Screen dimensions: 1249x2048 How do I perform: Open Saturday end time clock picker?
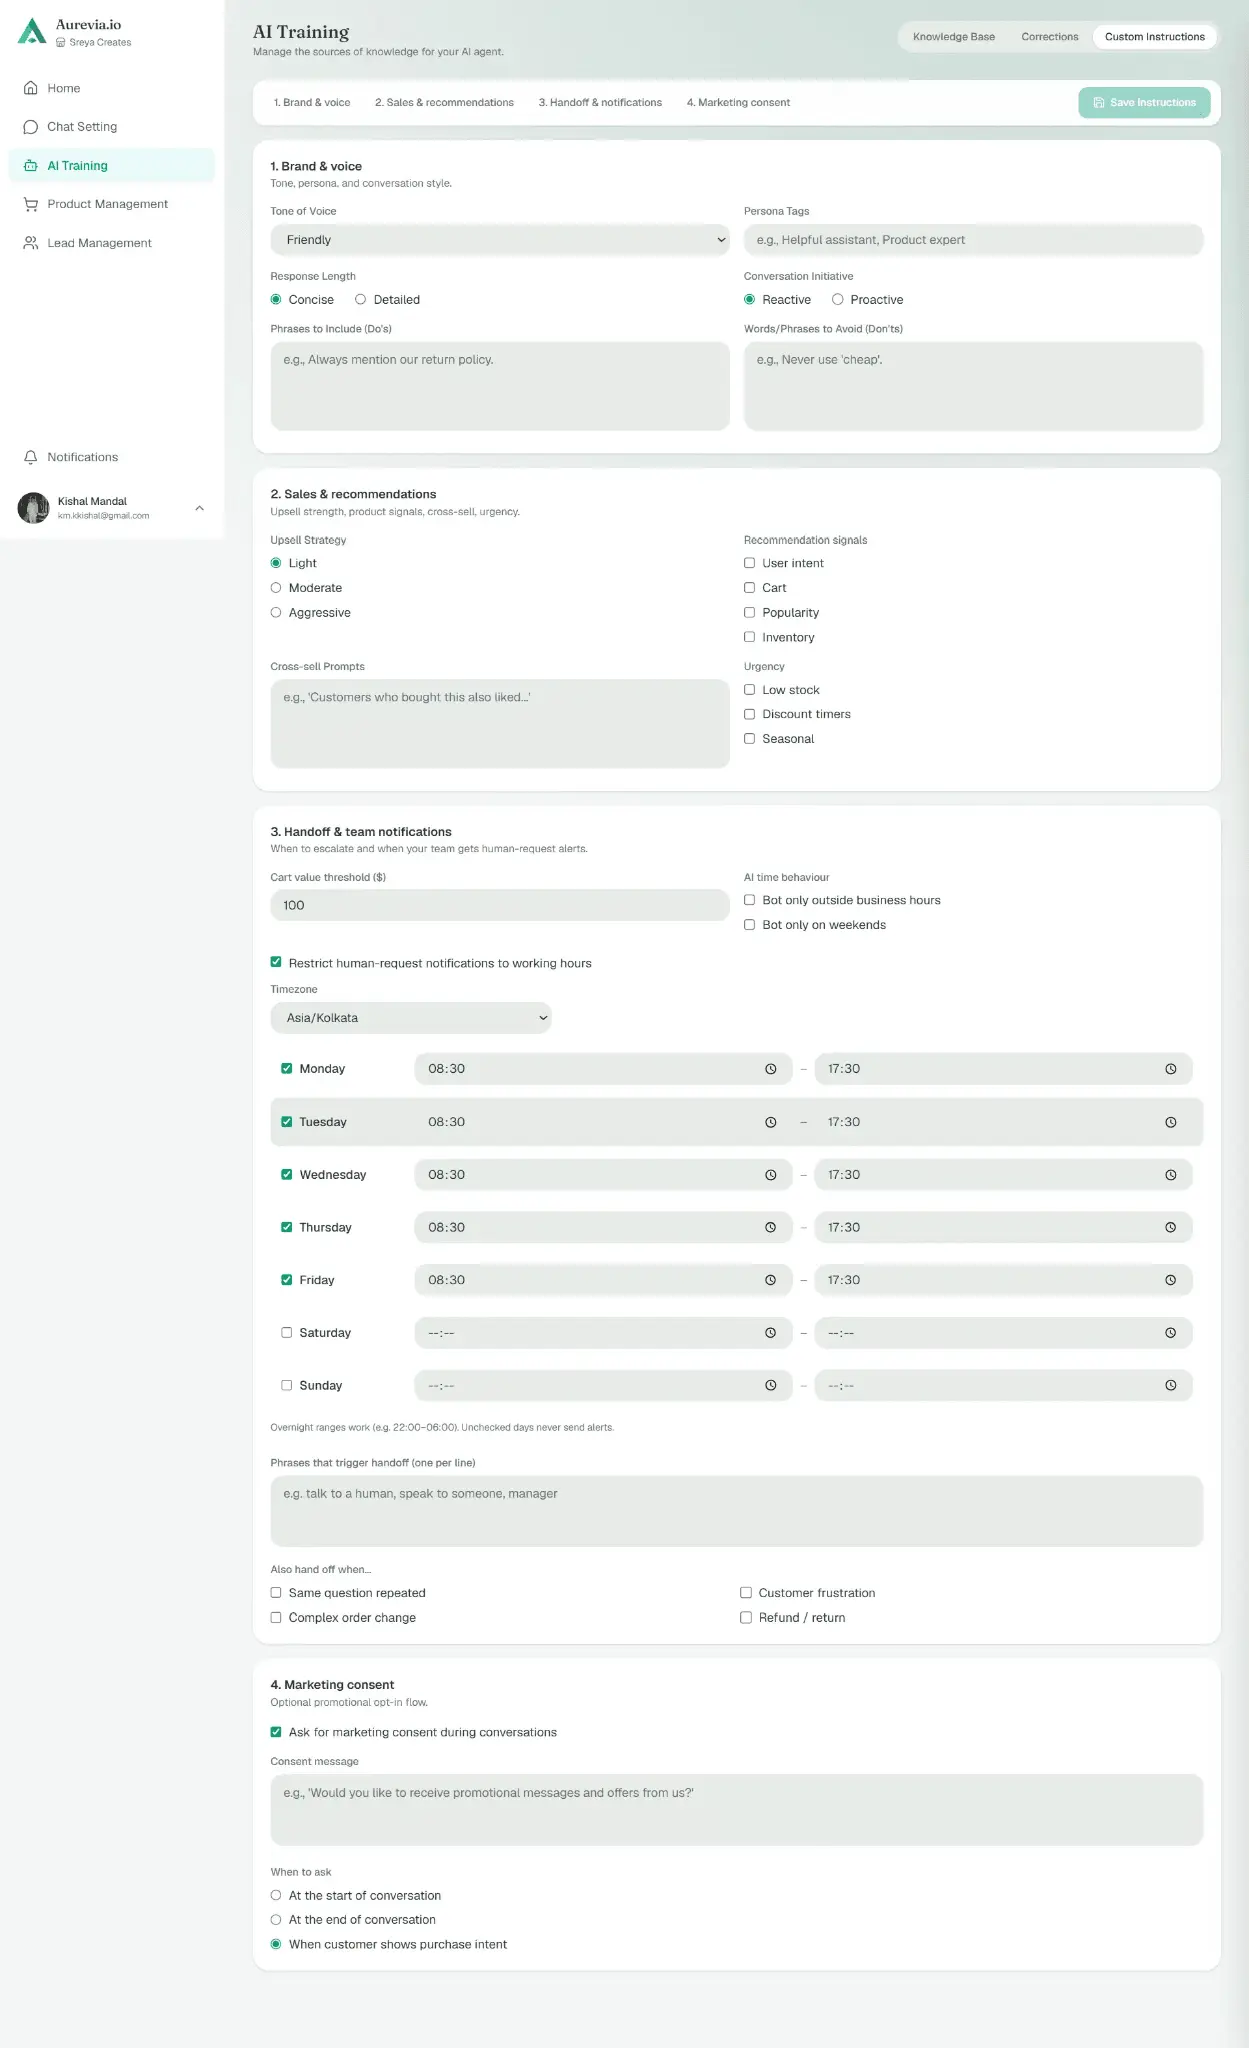pyautogui.click(x=1171, y=1333)
